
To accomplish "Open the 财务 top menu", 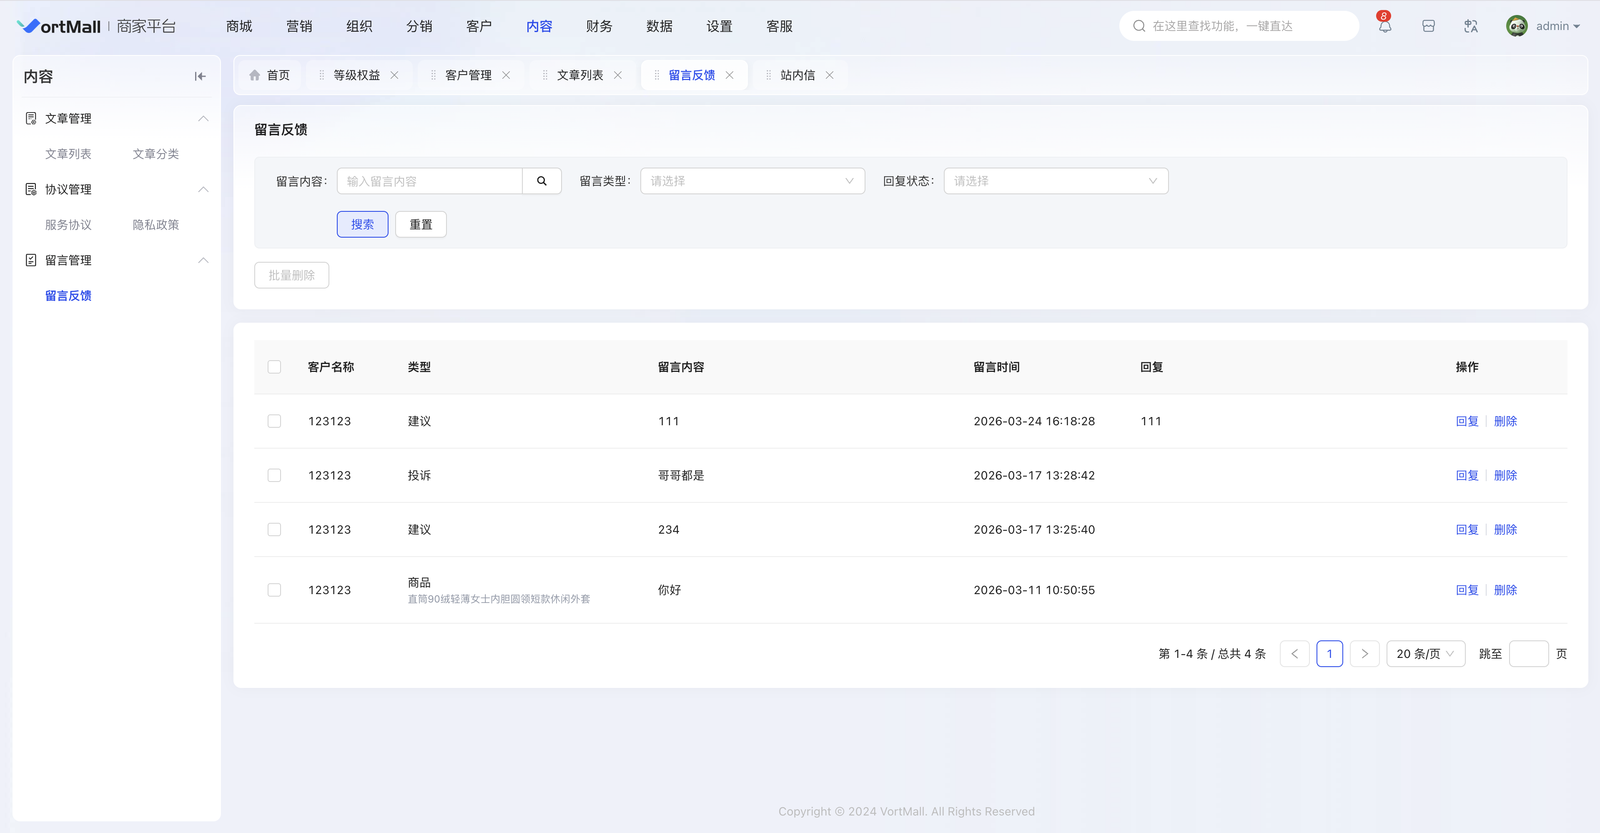I will tap(599, 26).
